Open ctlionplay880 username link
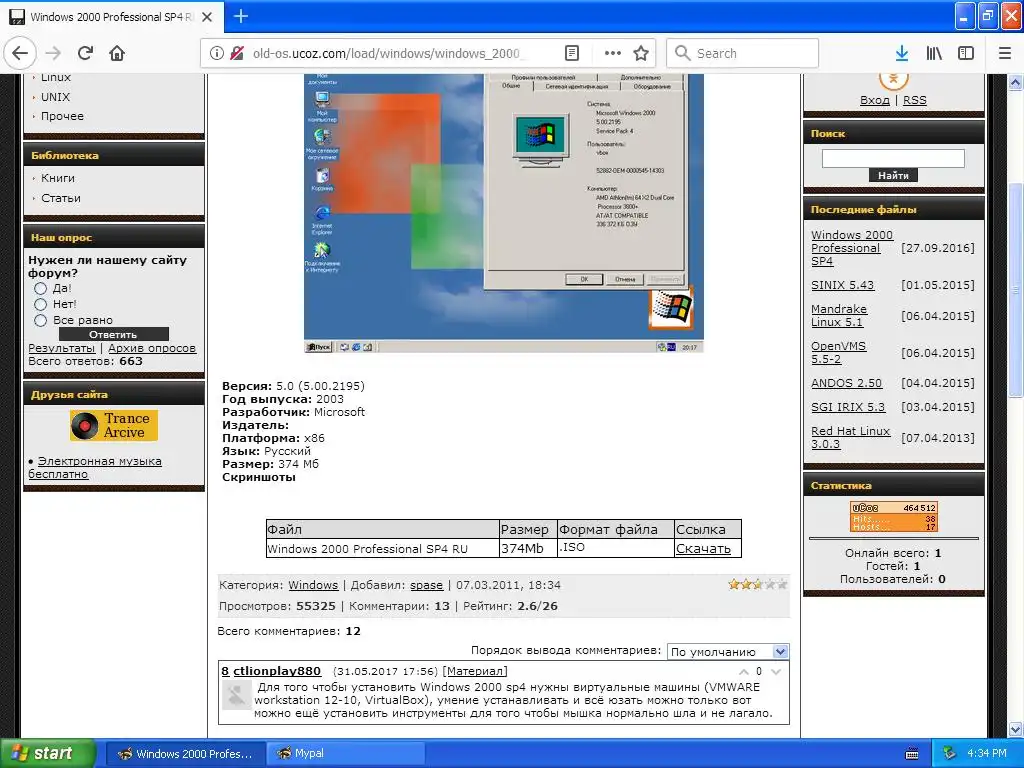 (277, 671)
